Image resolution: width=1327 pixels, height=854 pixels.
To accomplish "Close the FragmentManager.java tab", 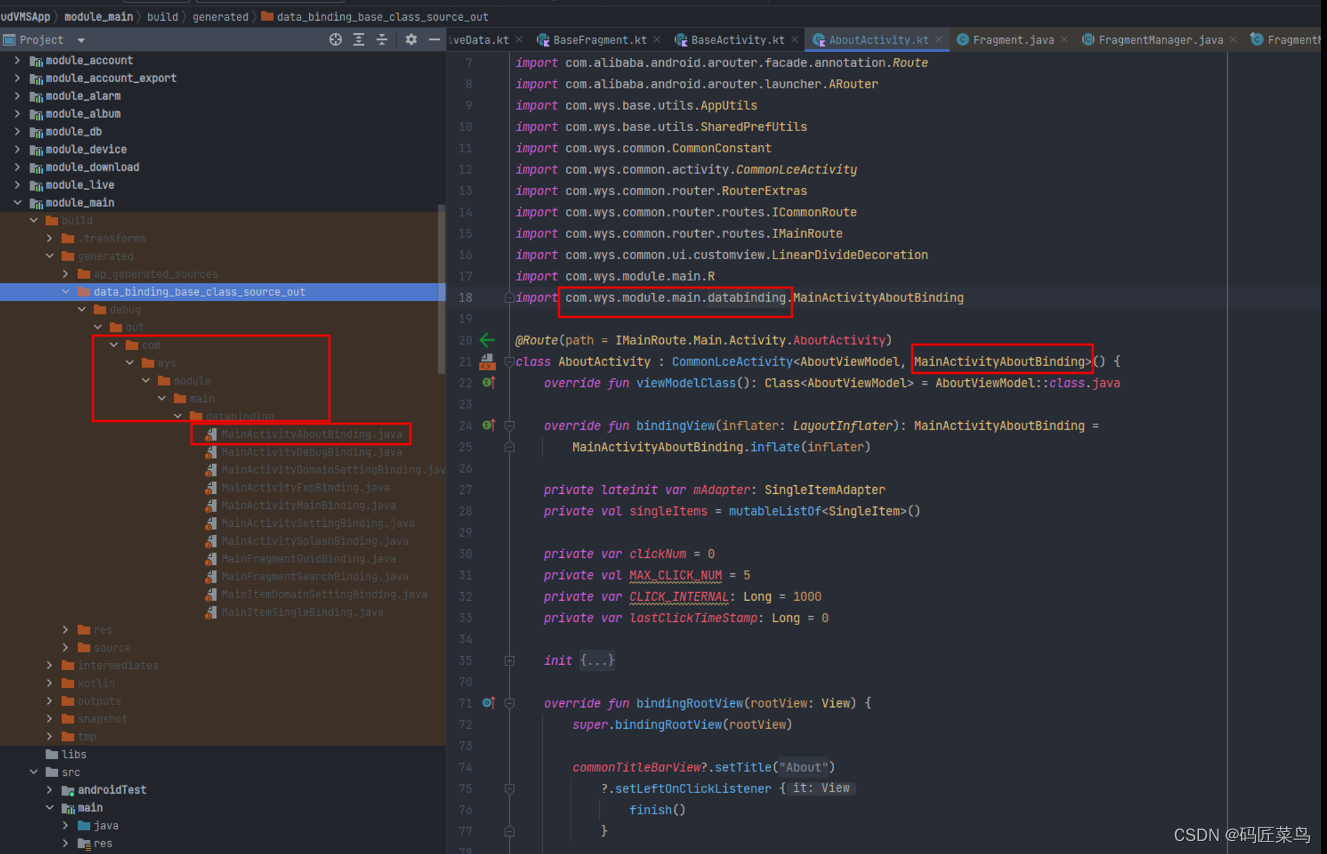I will (x=1234, y=40).
